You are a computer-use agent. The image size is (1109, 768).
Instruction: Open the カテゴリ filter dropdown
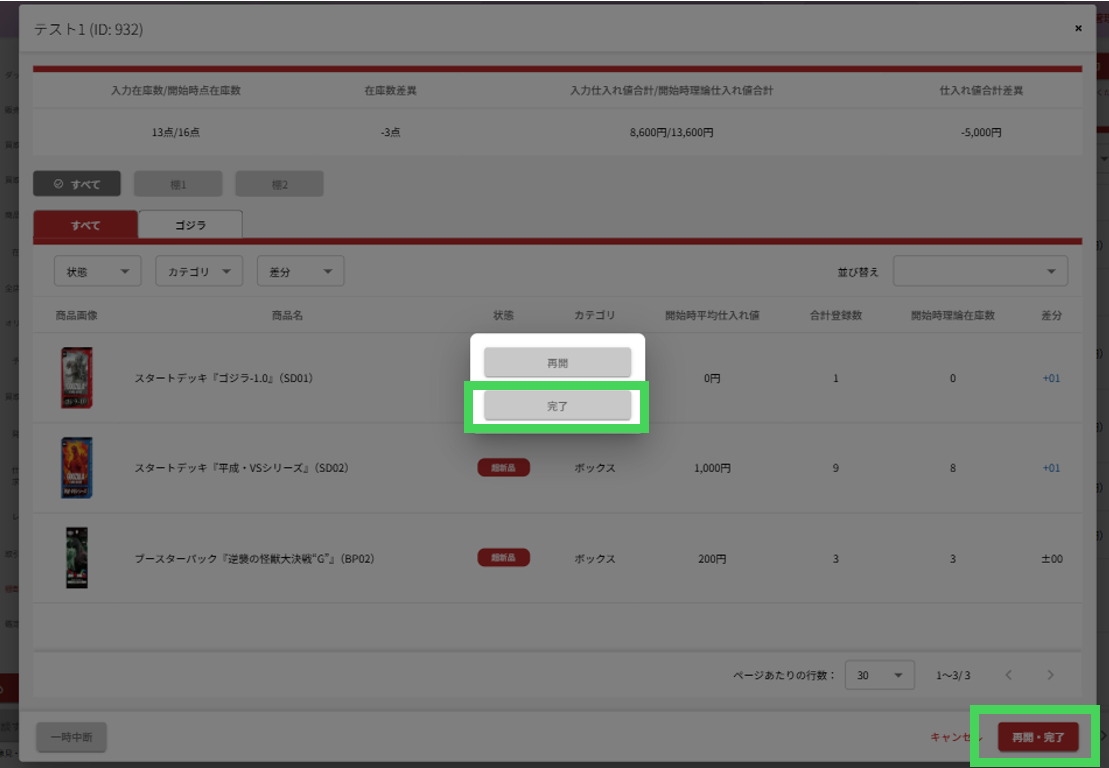pos(199,271)
